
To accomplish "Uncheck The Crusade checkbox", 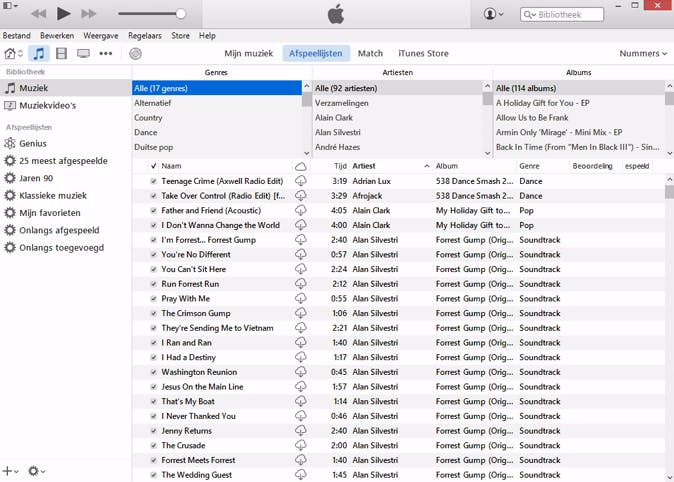I will (x=153, y=445).
